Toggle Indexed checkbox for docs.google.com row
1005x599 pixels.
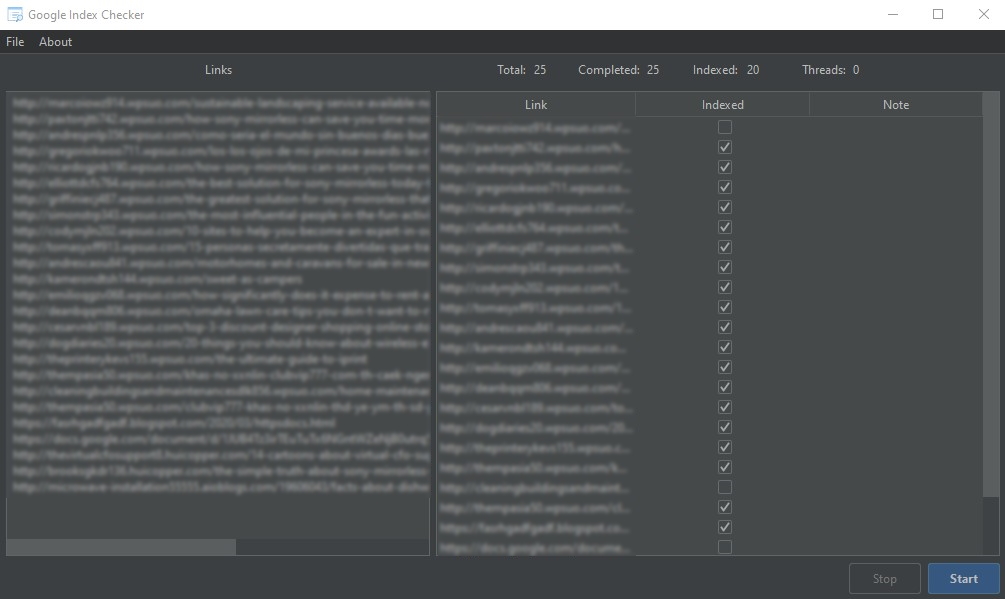point(724,547)
